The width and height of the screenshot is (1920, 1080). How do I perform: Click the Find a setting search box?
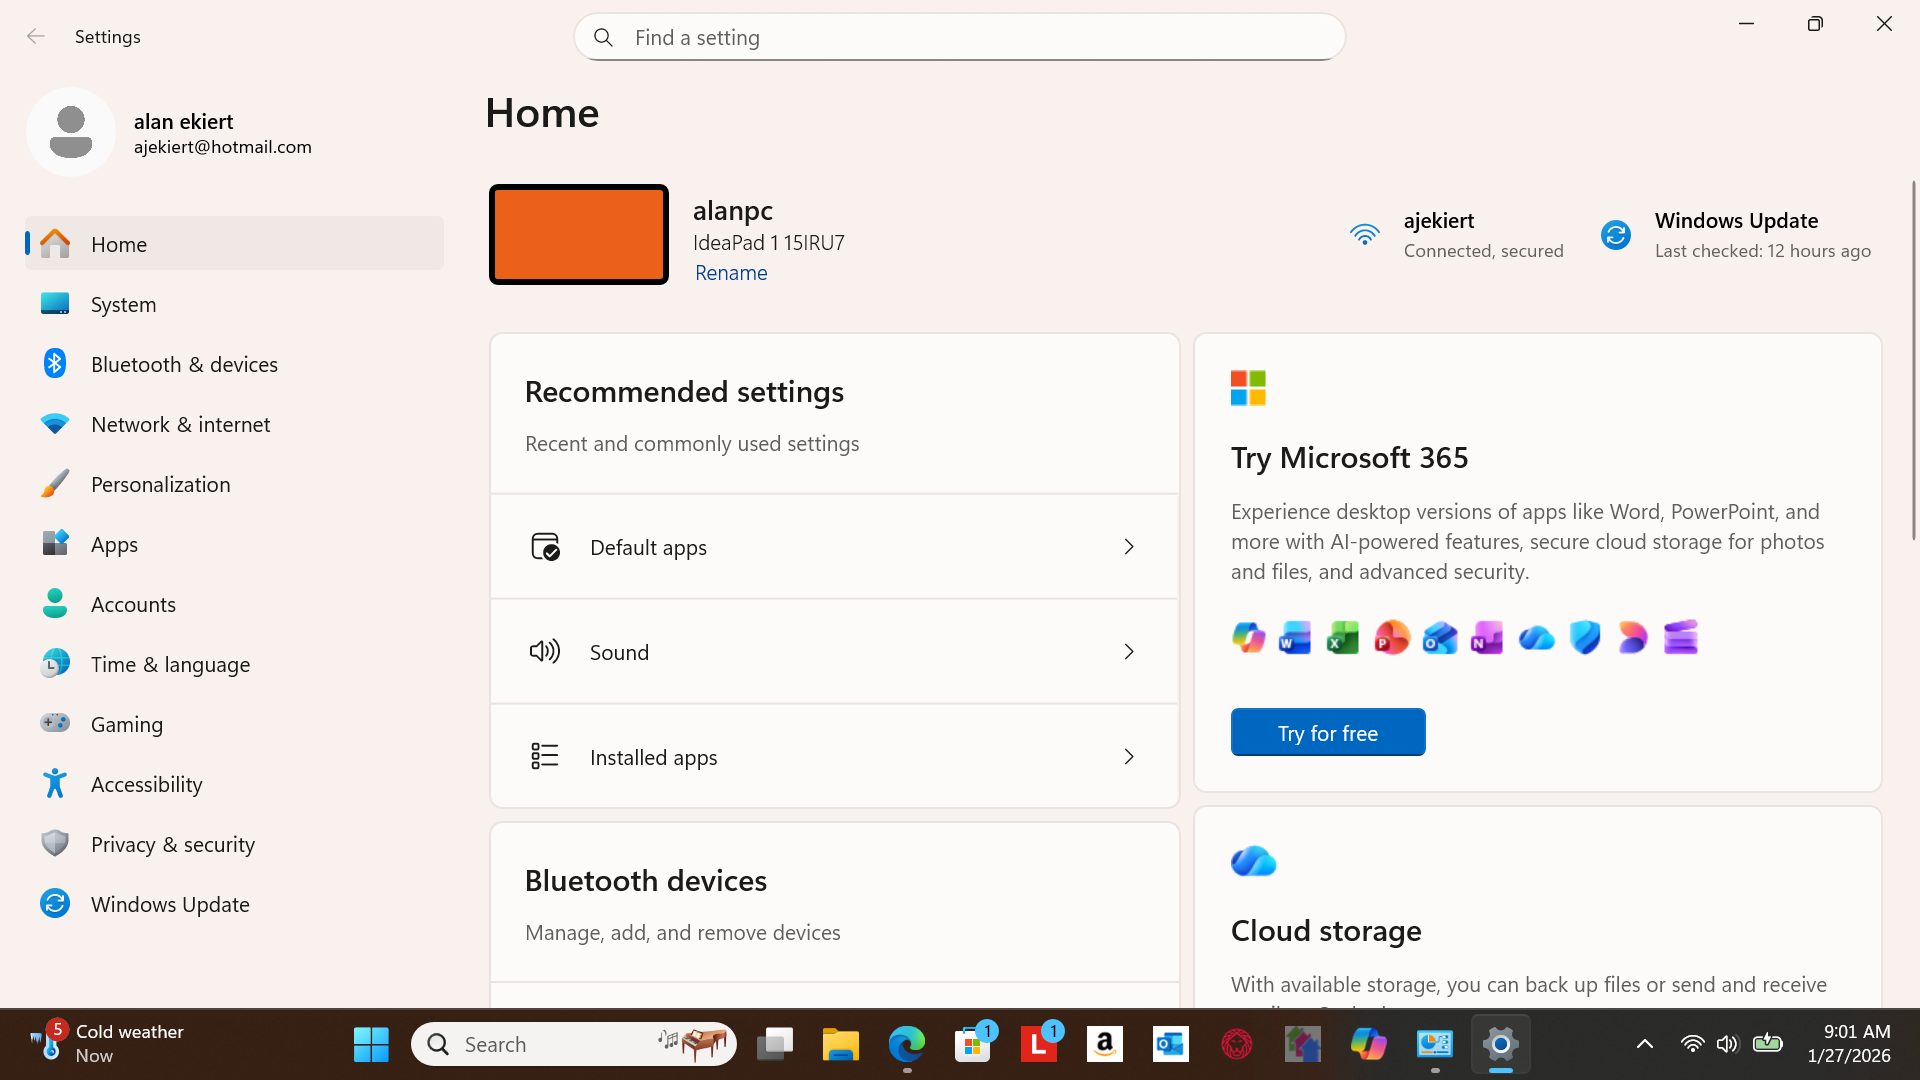coord(960,37)
